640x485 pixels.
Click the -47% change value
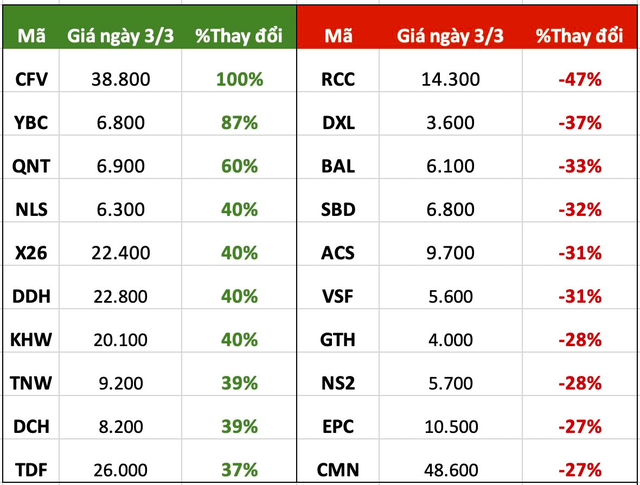[x=580, y=79]
